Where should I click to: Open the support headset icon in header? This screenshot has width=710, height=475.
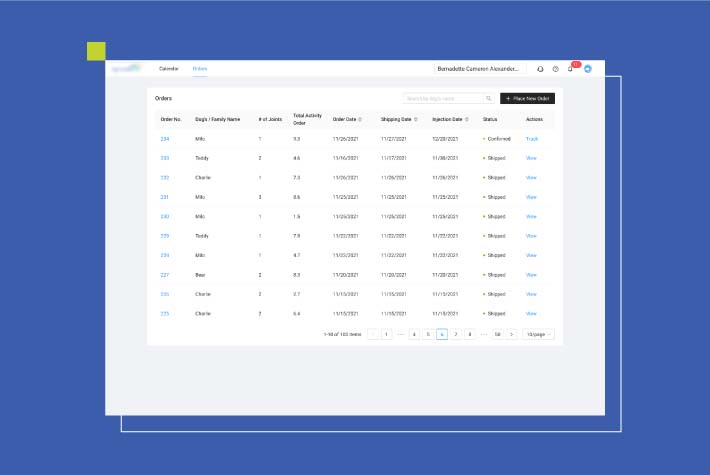pyautogui.click(x=540, y=69)
